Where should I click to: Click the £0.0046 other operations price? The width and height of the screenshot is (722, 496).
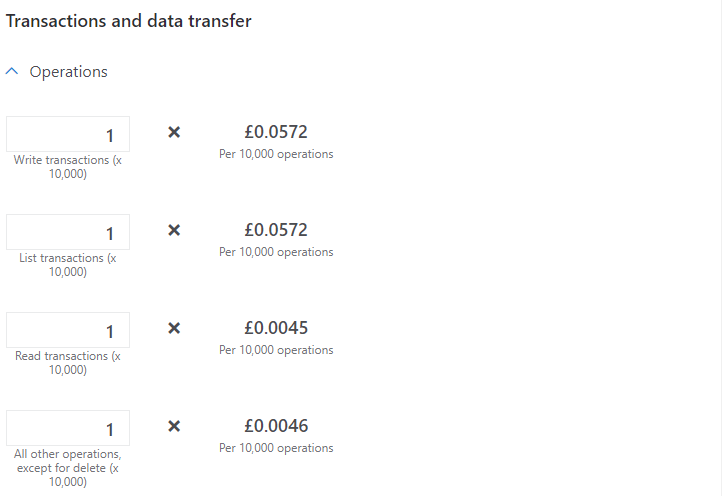tap(276, 426)
